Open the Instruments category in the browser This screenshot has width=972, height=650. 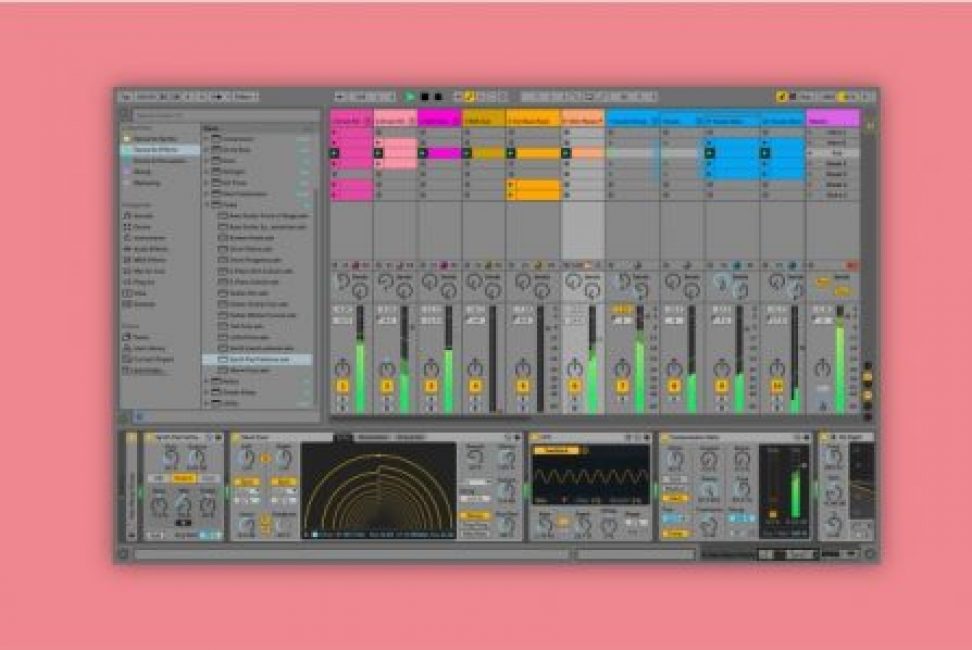[149, 238]
